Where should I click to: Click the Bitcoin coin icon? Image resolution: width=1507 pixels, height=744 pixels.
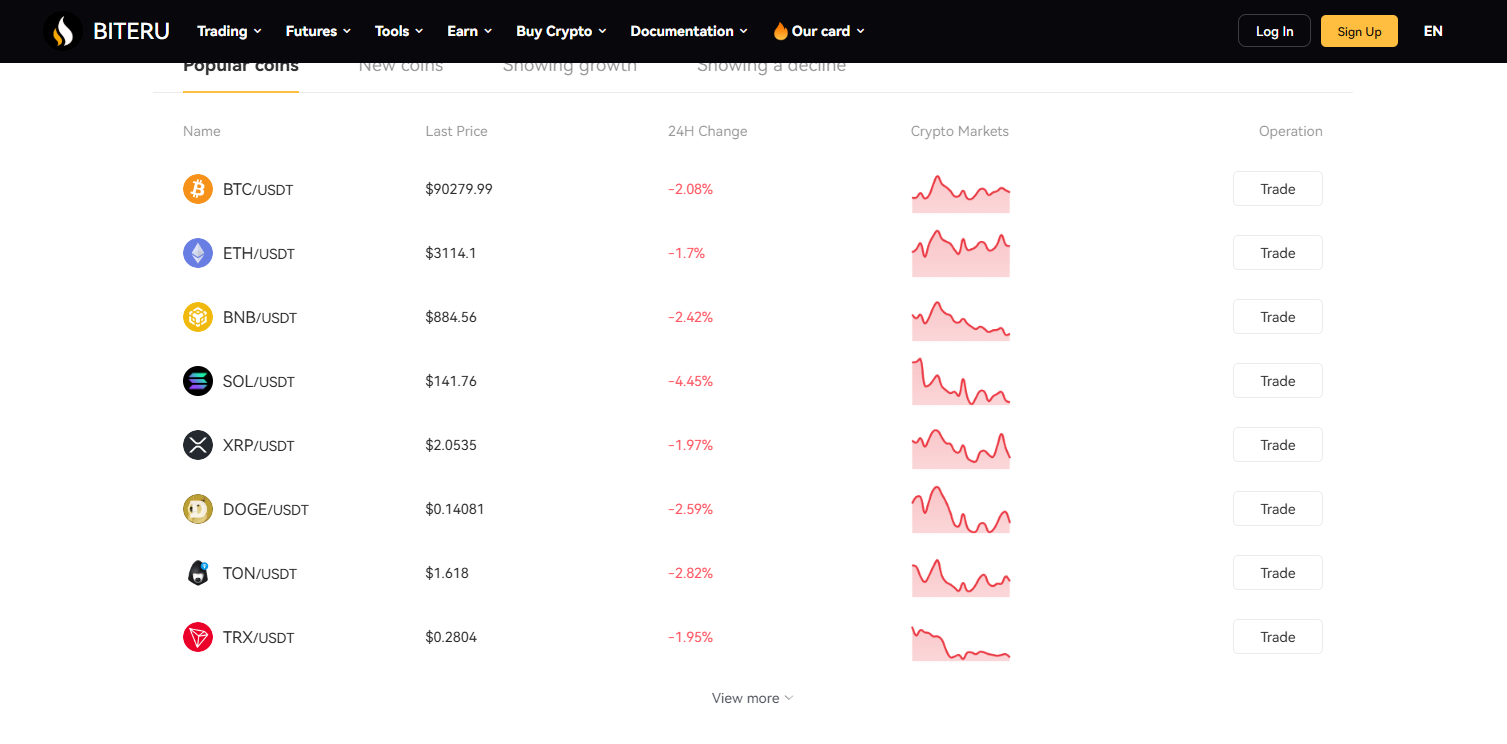[x=198, y=189]
